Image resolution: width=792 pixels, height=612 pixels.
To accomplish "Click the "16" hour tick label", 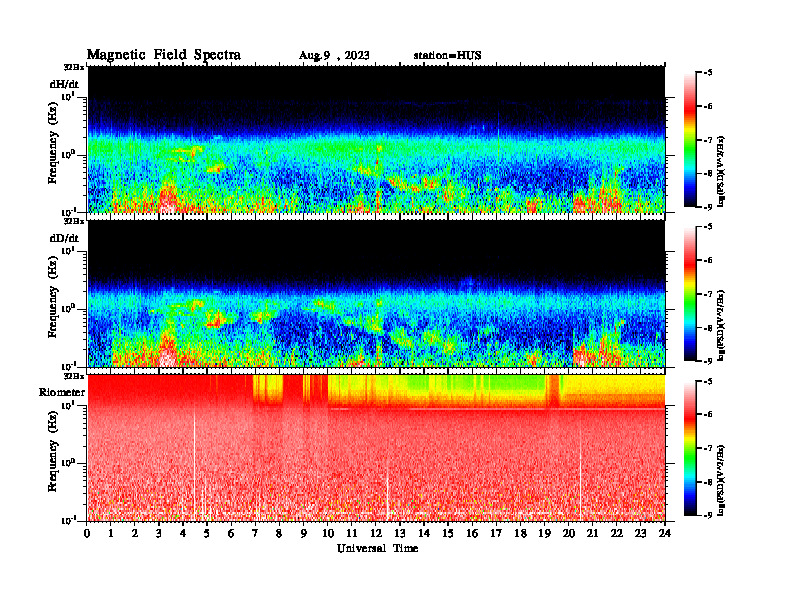I will [472, 533].
